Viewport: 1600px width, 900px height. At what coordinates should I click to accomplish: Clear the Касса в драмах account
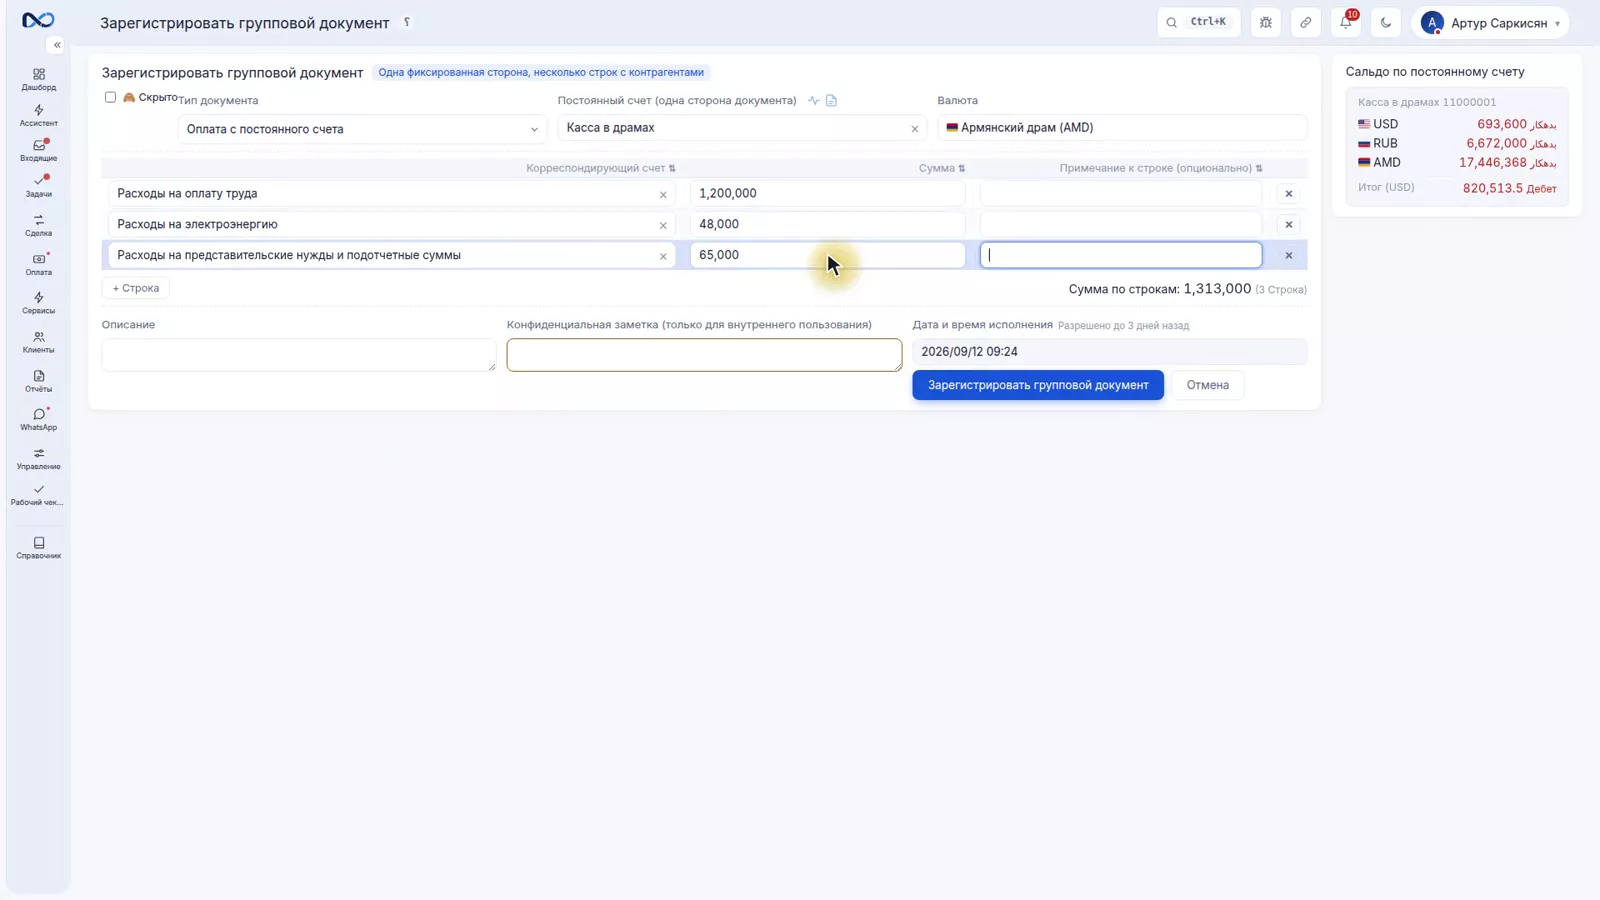(914, 129)
